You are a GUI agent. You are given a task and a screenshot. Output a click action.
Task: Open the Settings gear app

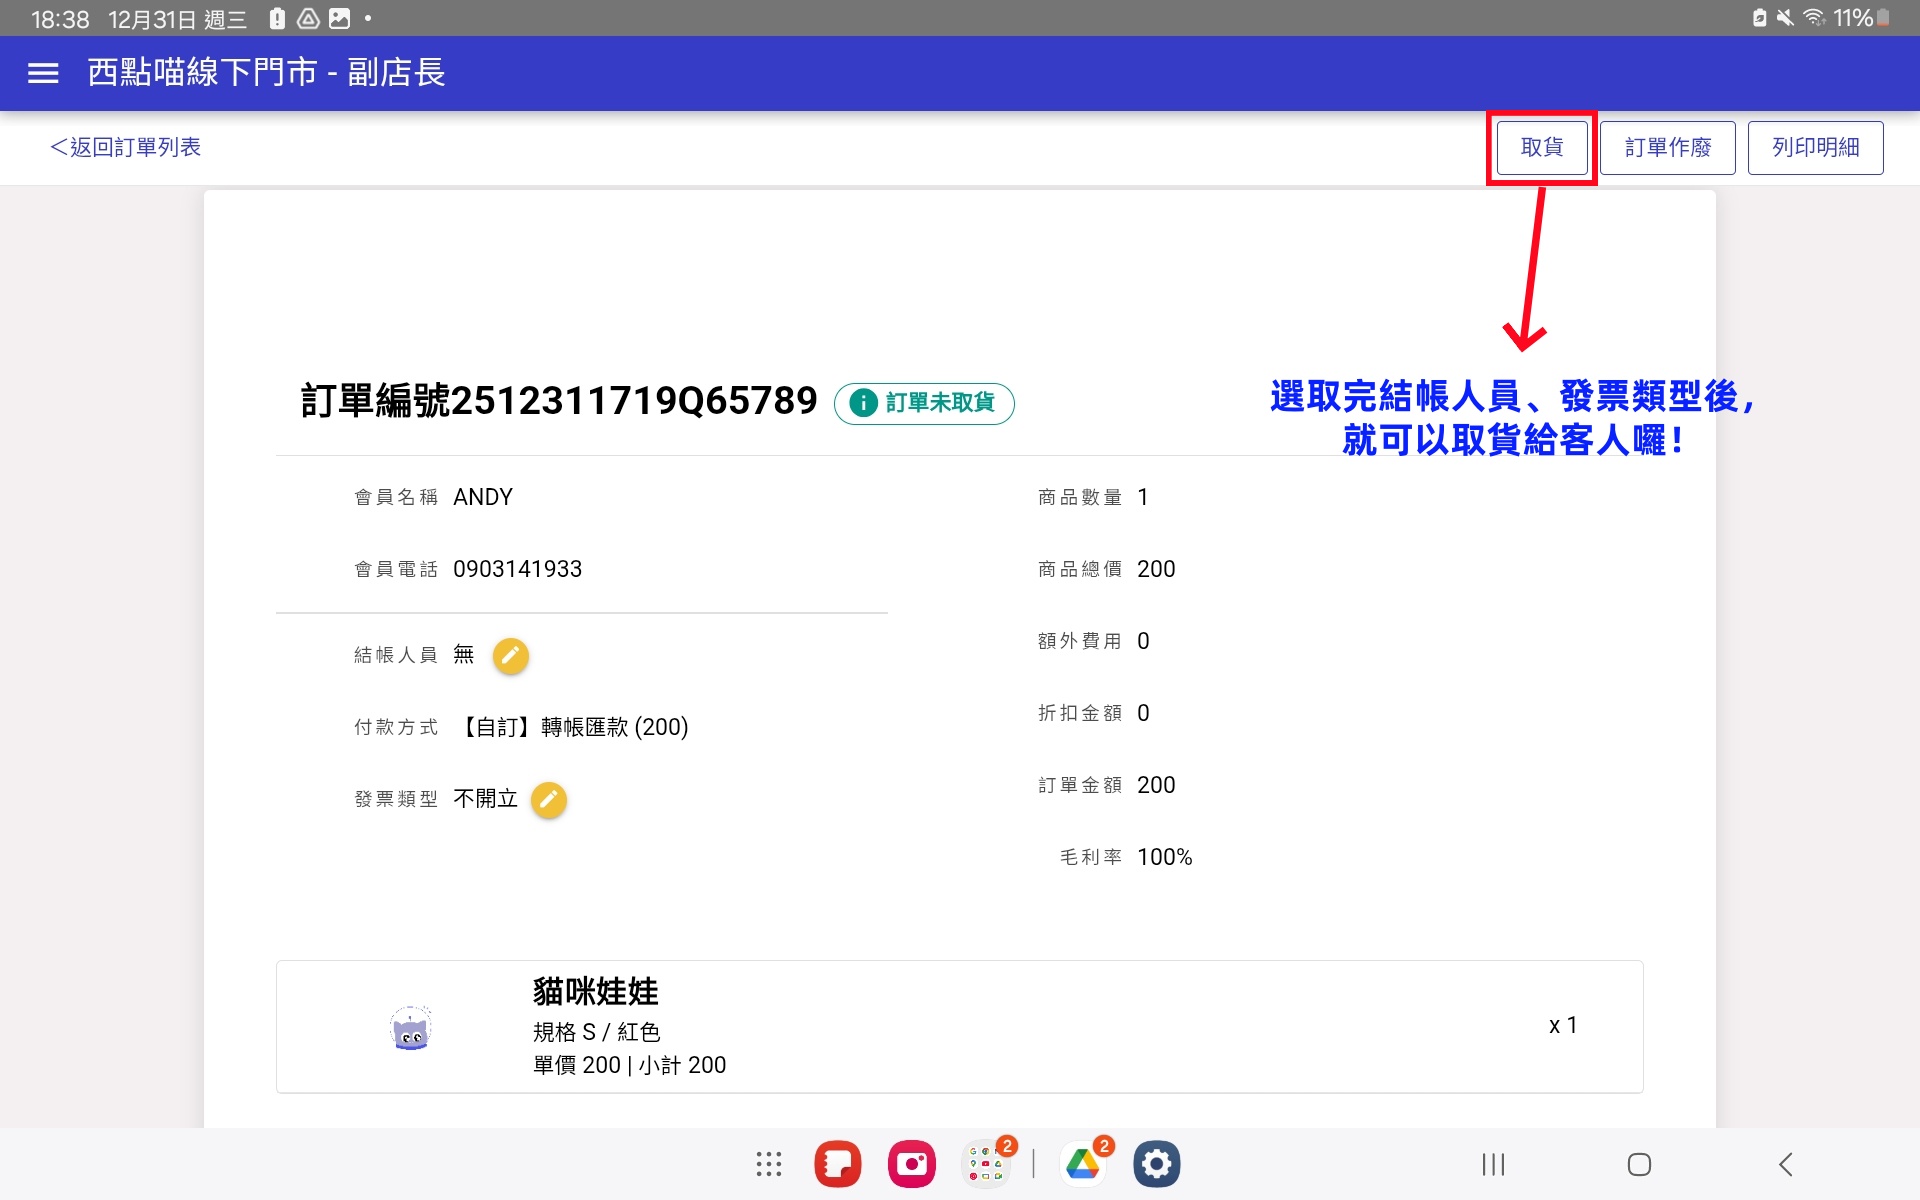(x=1157, y=1164)
